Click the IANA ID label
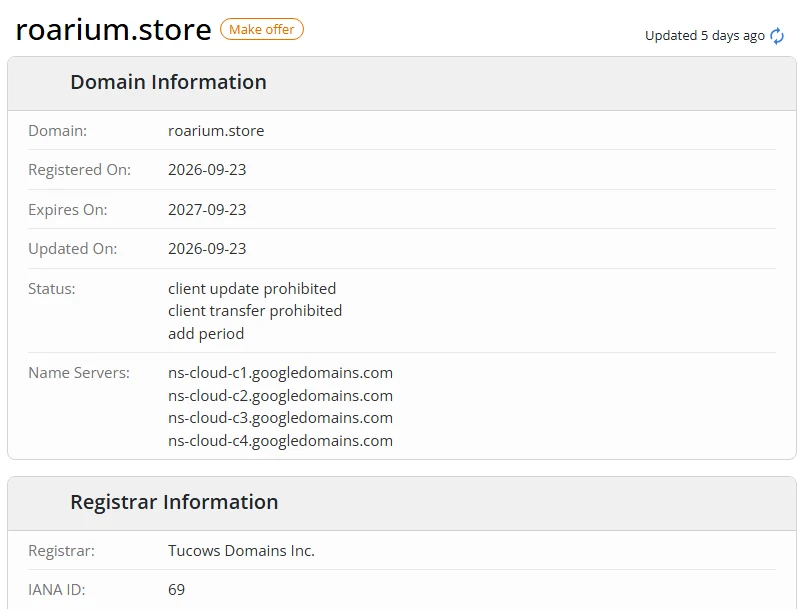Screen dimensions: 804x609 click(56, 590)
